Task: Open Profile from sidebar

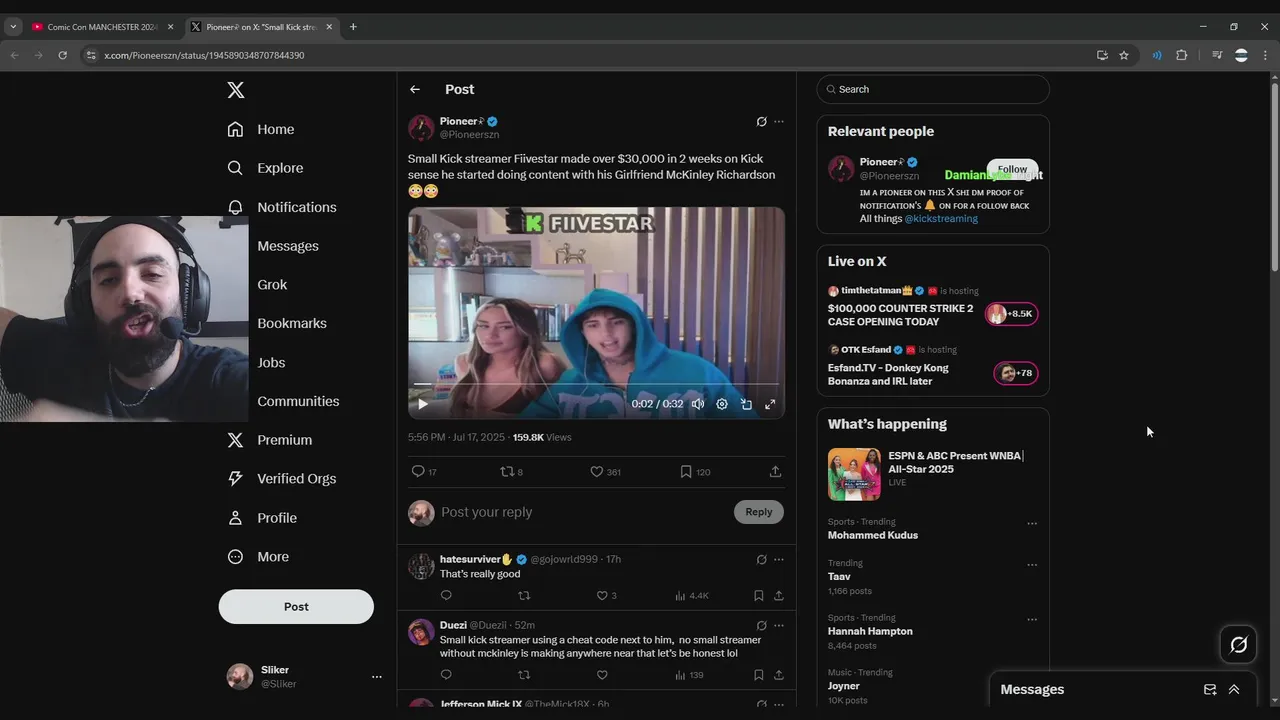Action: coord(261,518)
